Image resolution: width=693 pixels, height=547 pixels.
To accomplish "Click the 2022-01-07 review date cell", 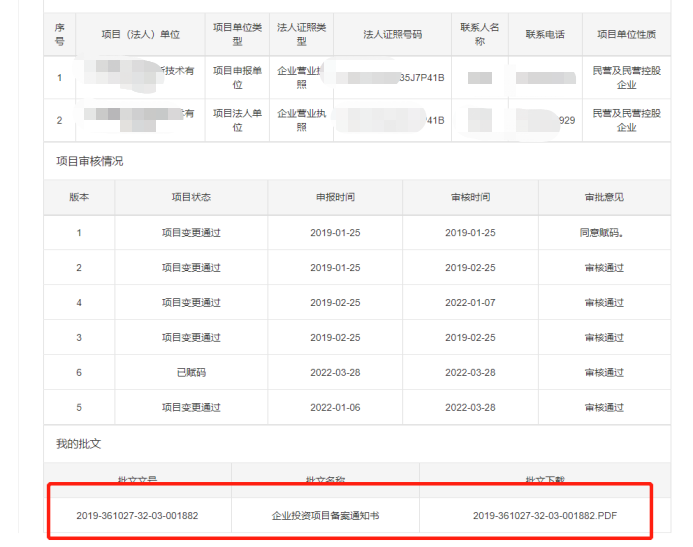I will click(469, 302).
